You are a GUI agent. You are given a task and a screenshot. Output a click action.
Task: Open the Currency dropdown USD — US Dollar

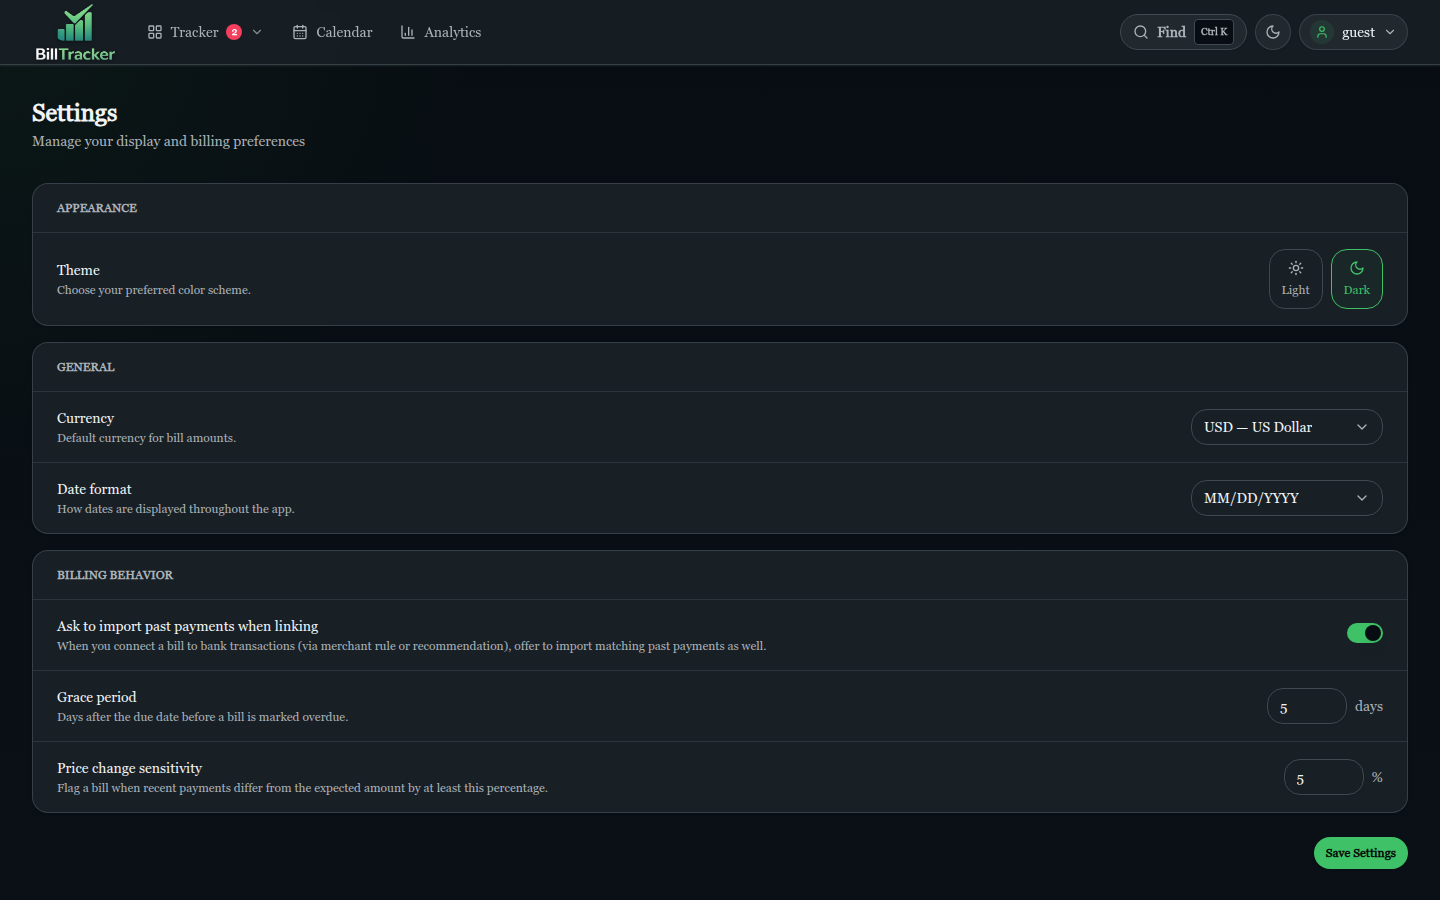(x=1287, y=427)
